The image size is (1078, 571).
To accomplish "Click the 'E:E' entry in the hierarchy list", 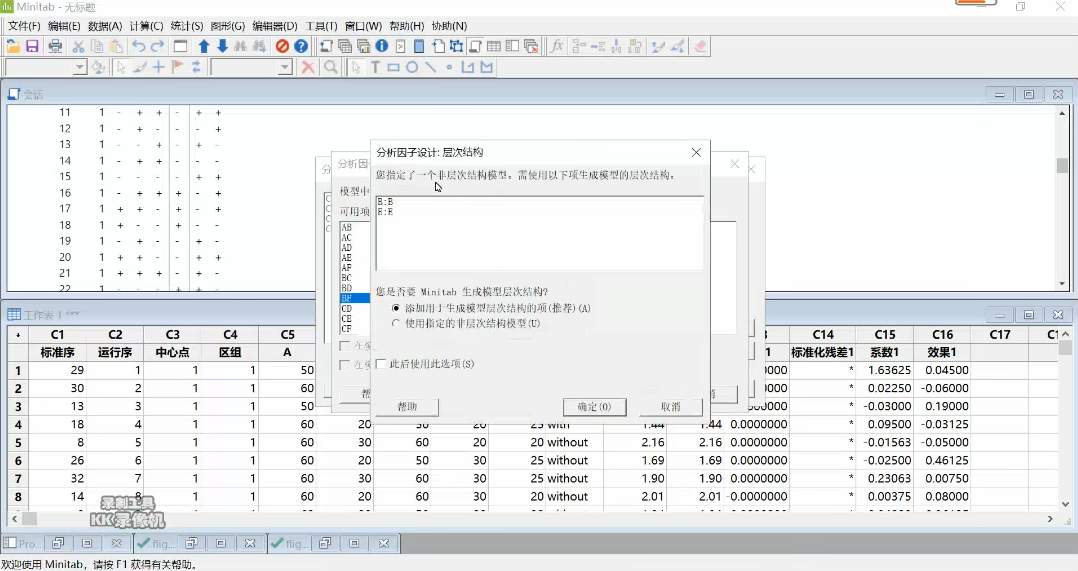I will pyautogui.click(x=385, y=212).
